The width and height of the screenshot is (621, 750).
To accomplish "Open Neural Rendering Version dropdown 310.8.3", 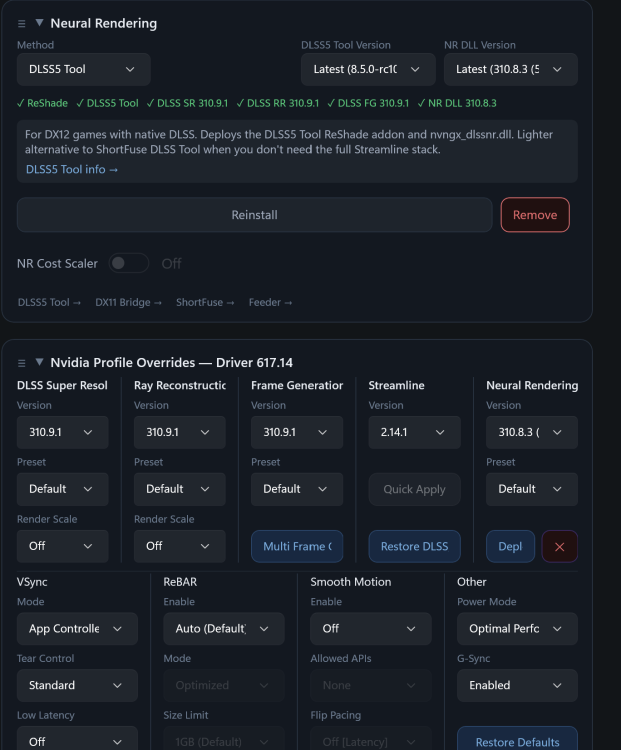I will point(532,432).
